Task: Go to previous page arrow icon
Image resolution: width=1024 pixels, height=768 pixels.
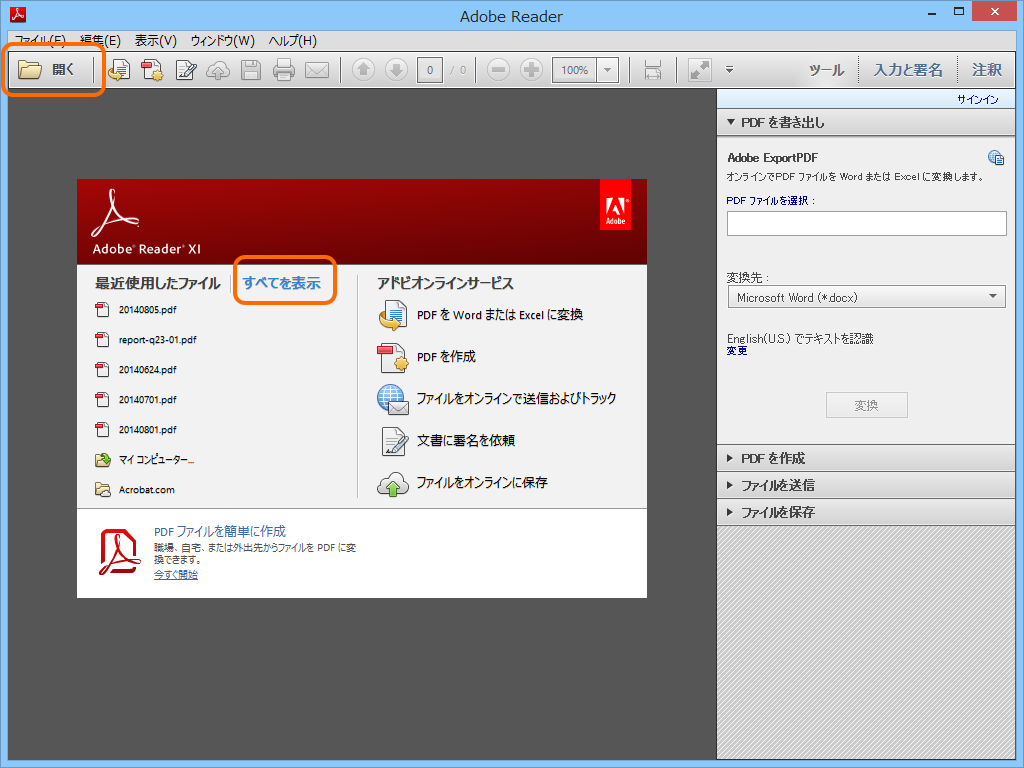Action: pyautogui.click(x=364, y=69)
